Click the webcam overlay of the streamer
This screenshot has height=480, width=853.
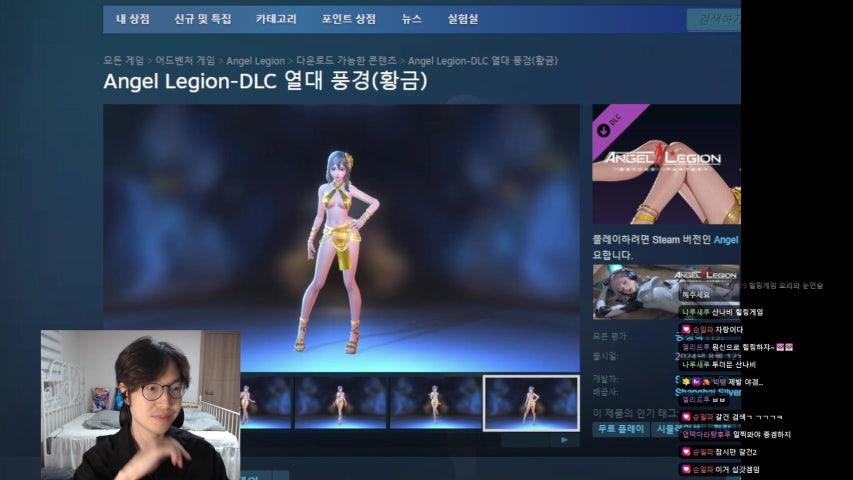point(140,405)
